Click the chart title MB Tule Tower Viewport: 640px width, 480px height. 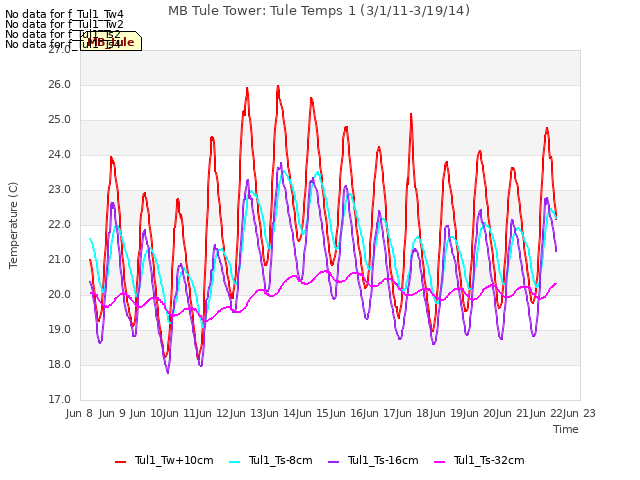pyautogui.click(x=319, y=11)
